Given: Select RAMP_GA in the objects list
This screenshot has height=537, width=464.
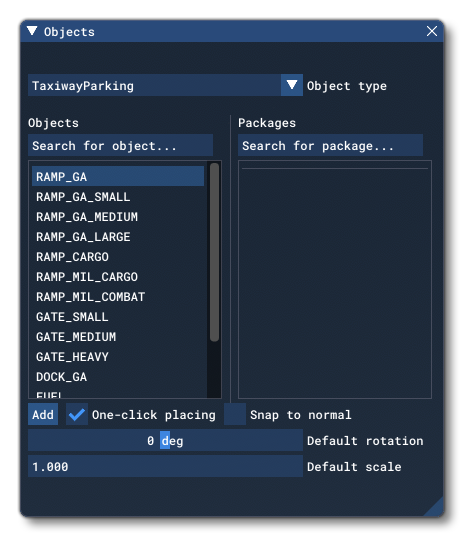Looking at the screenshot, I should (x=118, y=176).
